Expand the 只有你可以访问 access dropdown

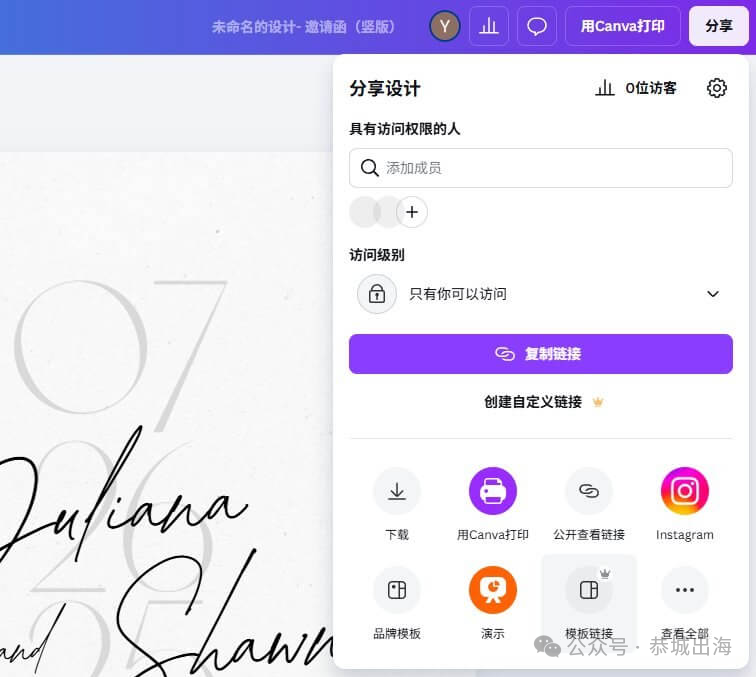click(540, 294)
